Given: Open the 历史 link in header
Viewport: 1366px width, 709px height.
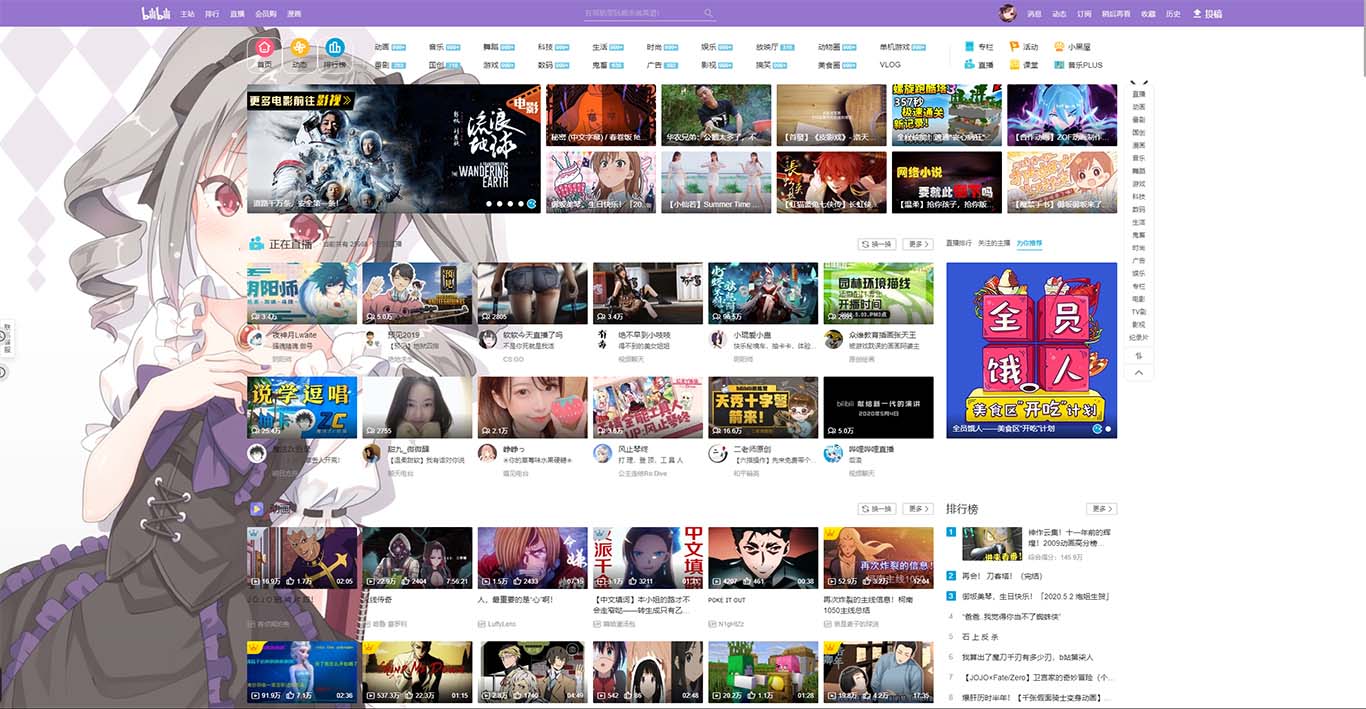Looking at the screenshot, I should 1173,14.
